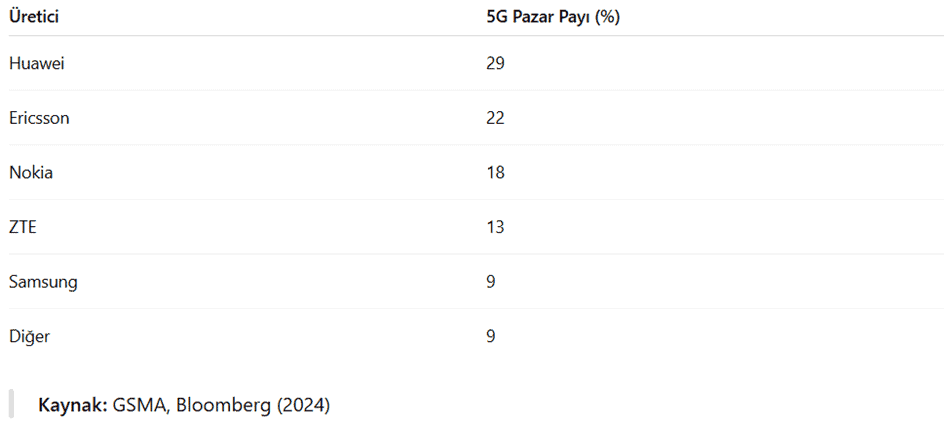Image resolution: width=945 pixels, height=427 pixels.
Task: Click the year (2024) in source note
Action: tap(304, 405)
